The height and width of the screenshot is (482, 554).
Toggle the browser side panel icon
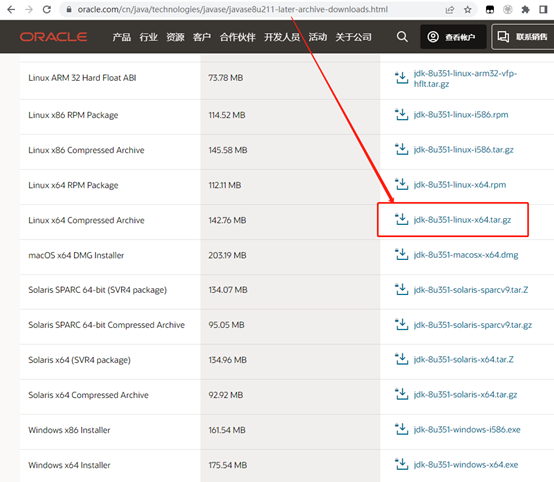tap(543, 10)
